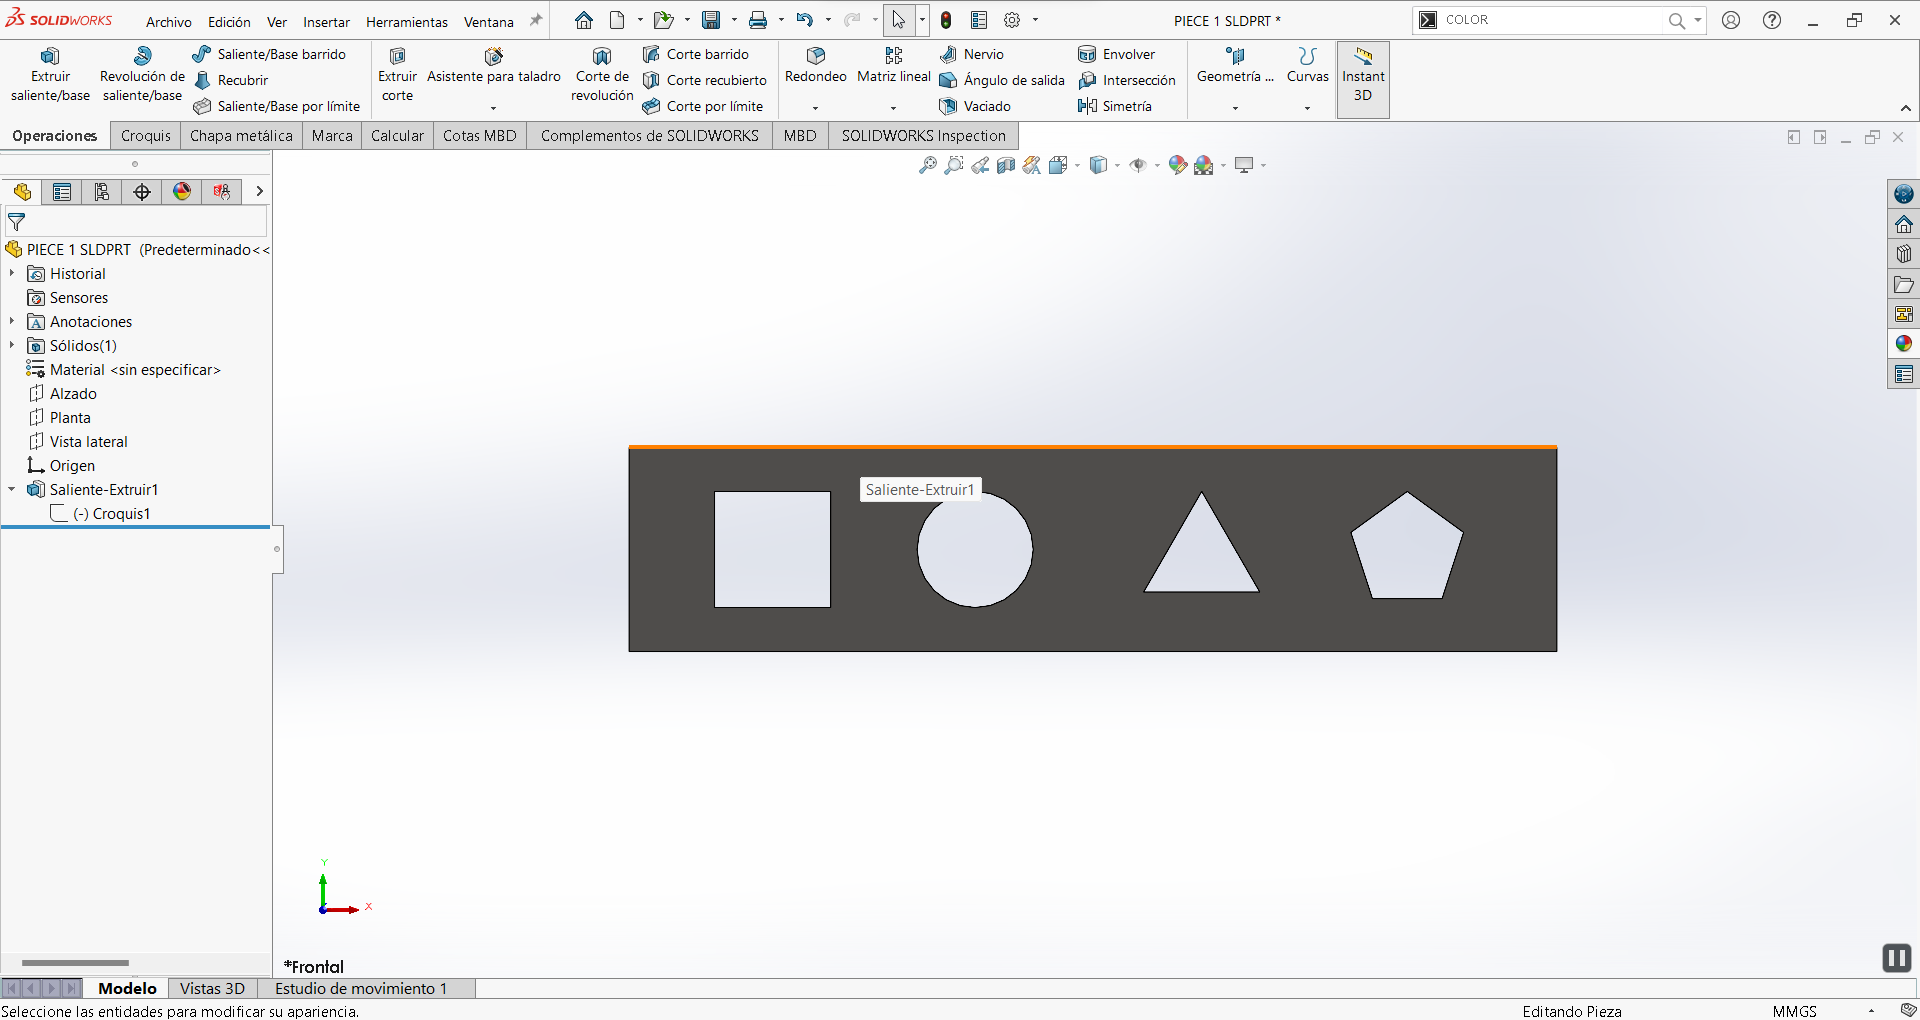Open SOLIDWORKS Resources in task pane
Viewport: 1920px width, 1020px height.
(x=1904, y=224)
